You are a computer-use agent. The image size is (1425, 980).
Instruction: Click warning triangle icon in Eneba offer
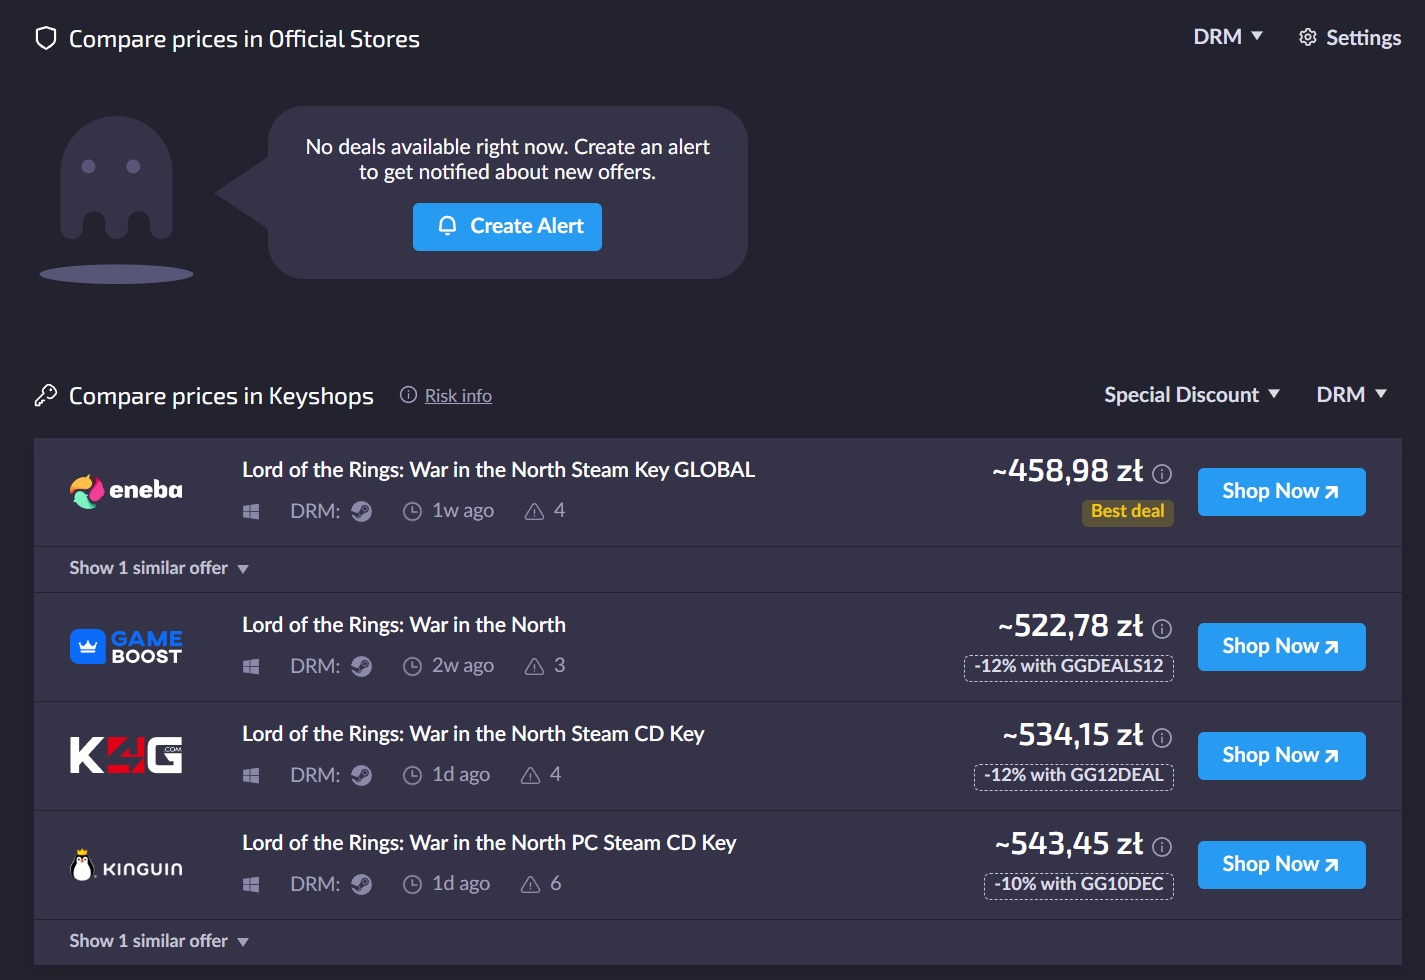pos(535,512)
